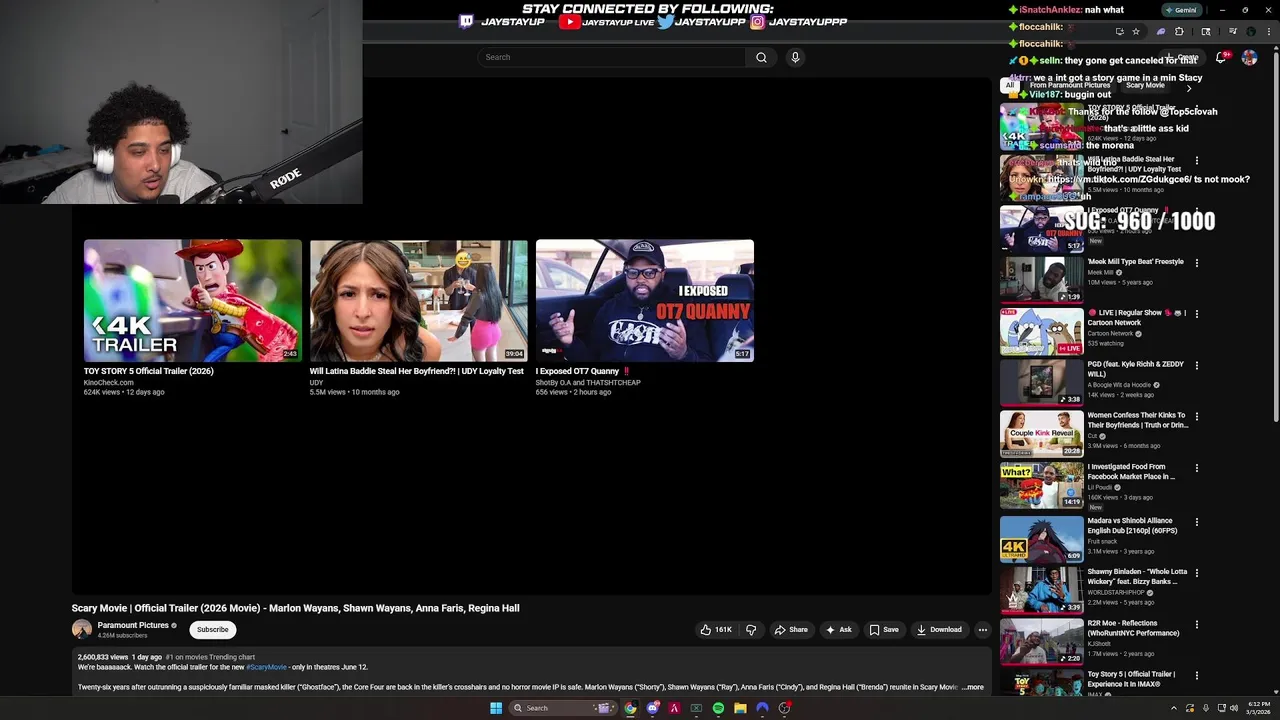This screenshot has width=1280, height=720.
Task: Click the Create button in YouTube header
Action: (1180, 58)
